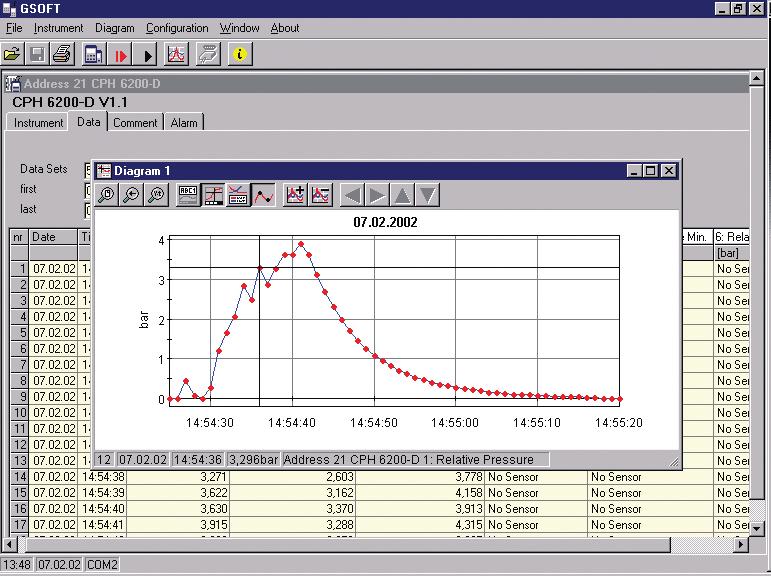The image size is (771, 576).
Task: Open the Configuration menu
Action: pos(177,28)
